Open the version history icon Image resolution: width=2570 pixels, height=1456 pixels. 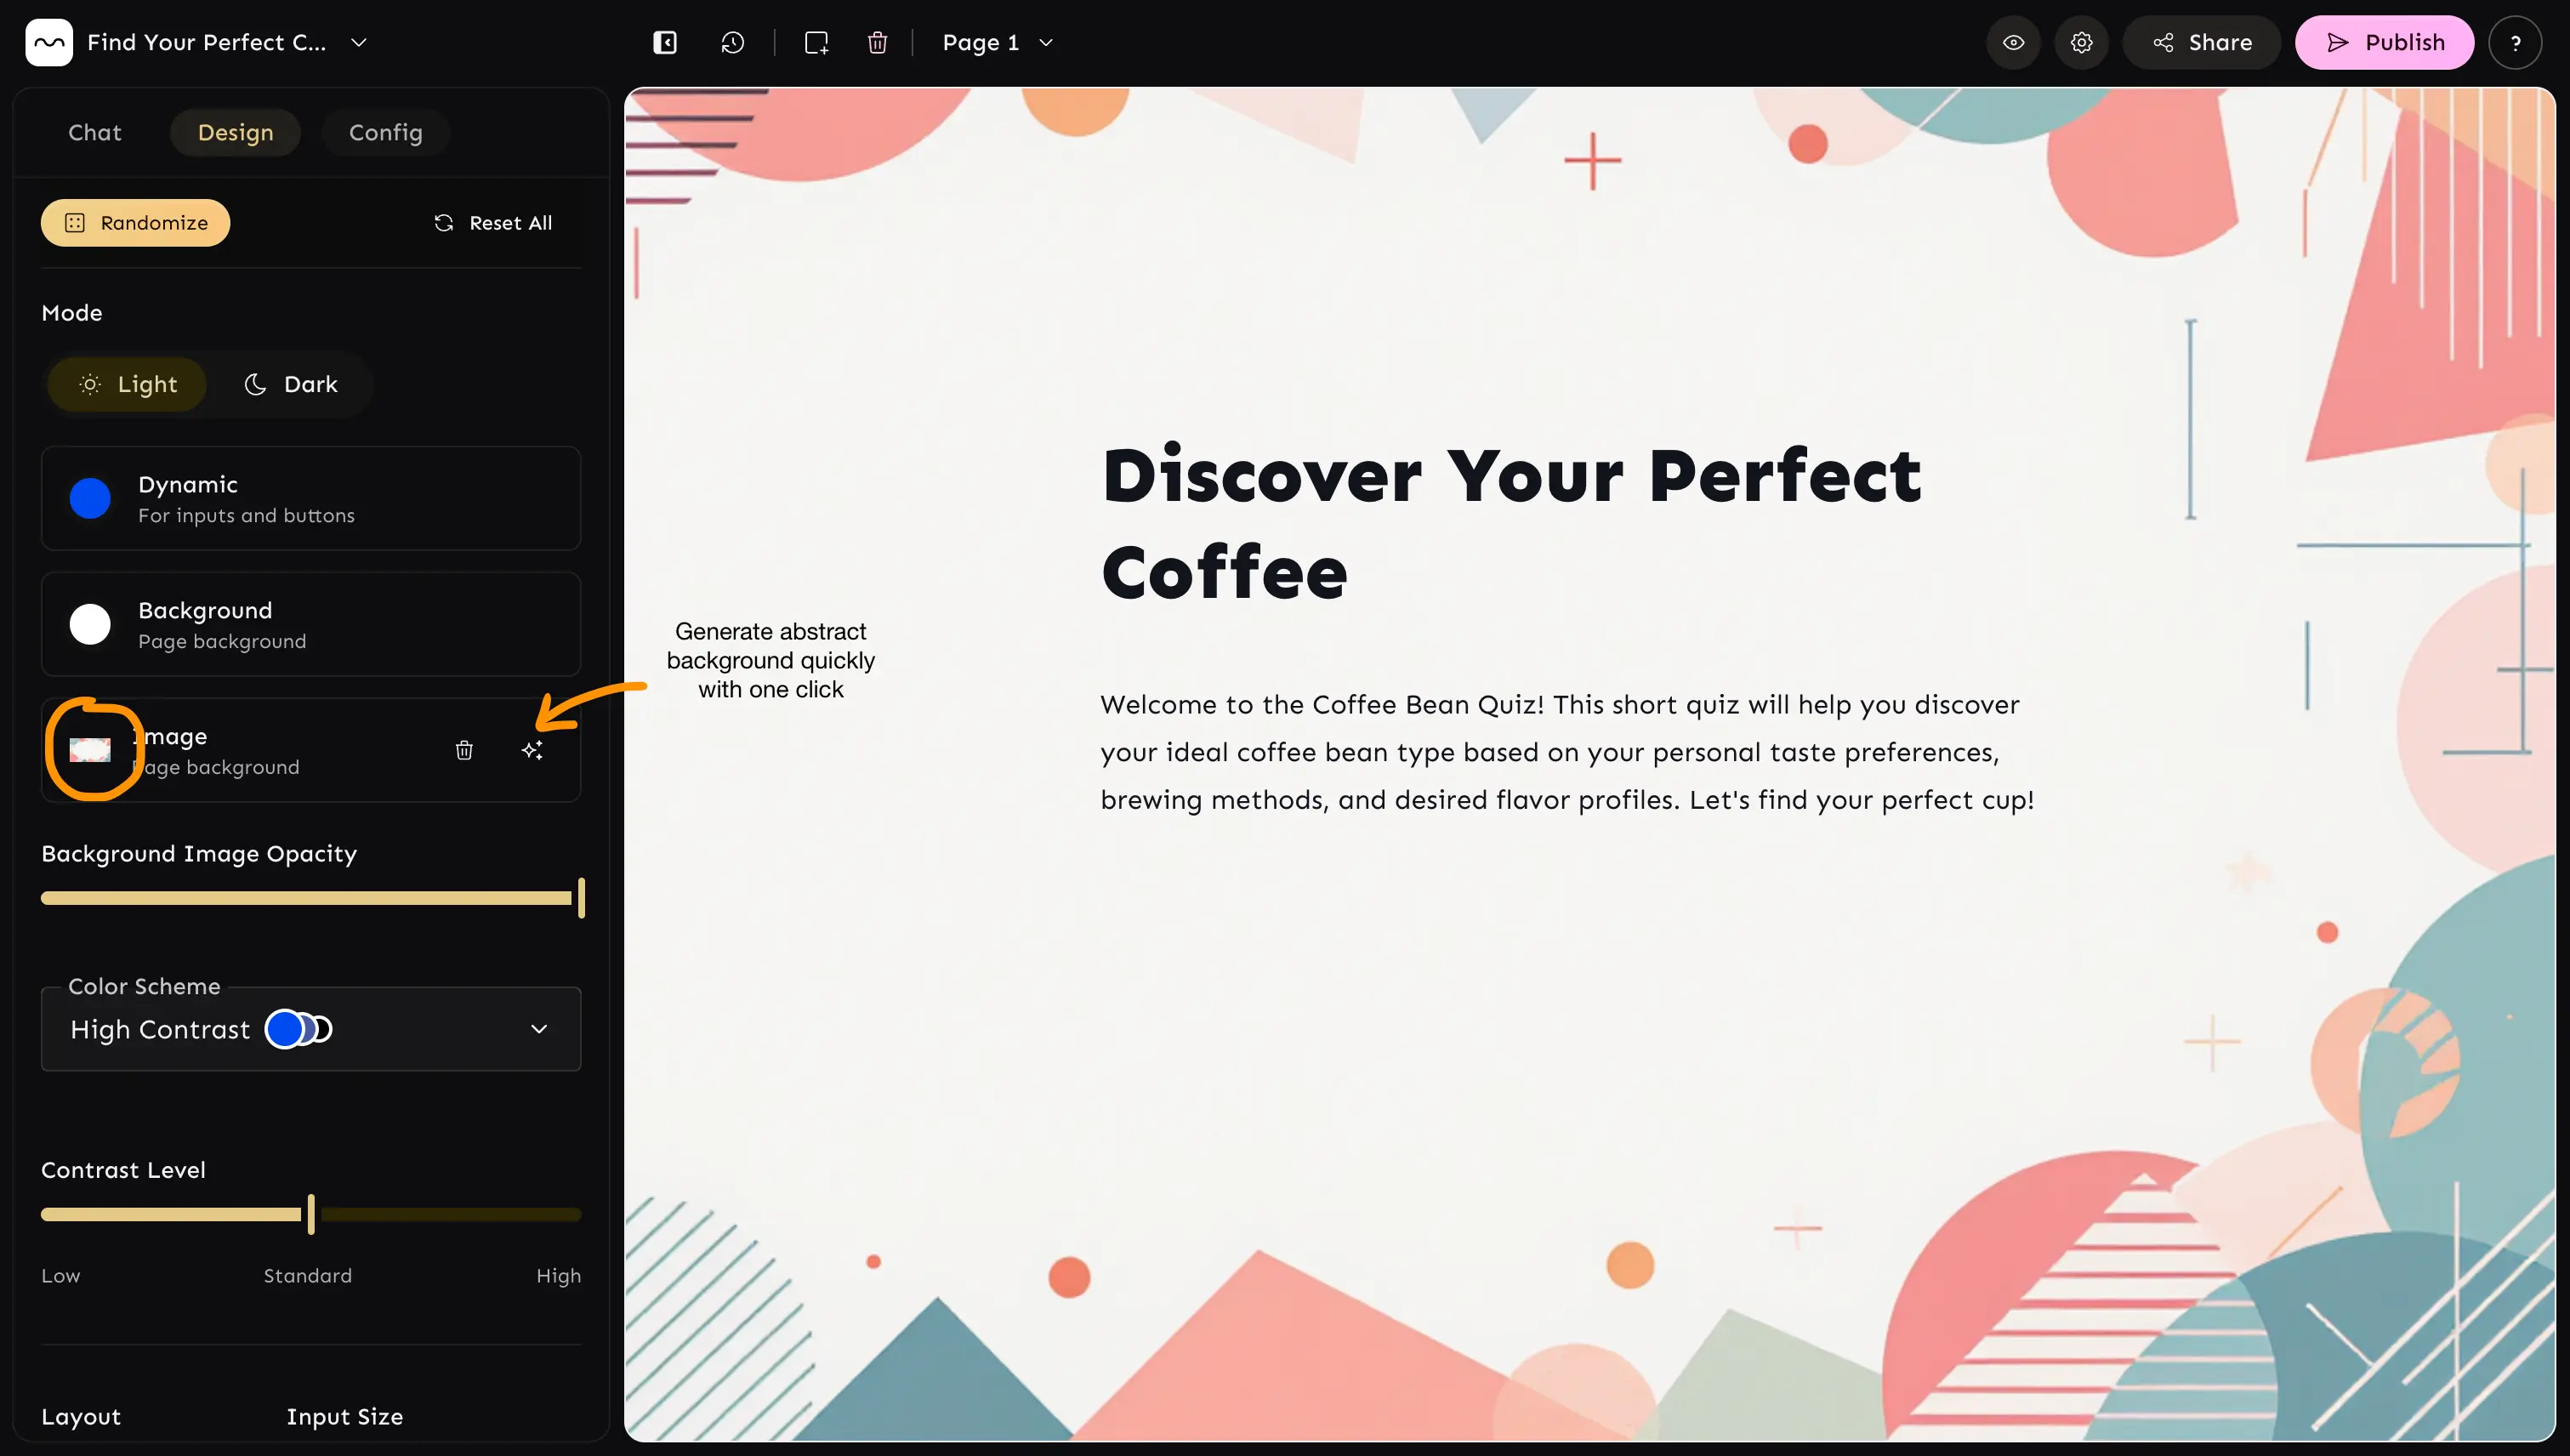733,42
